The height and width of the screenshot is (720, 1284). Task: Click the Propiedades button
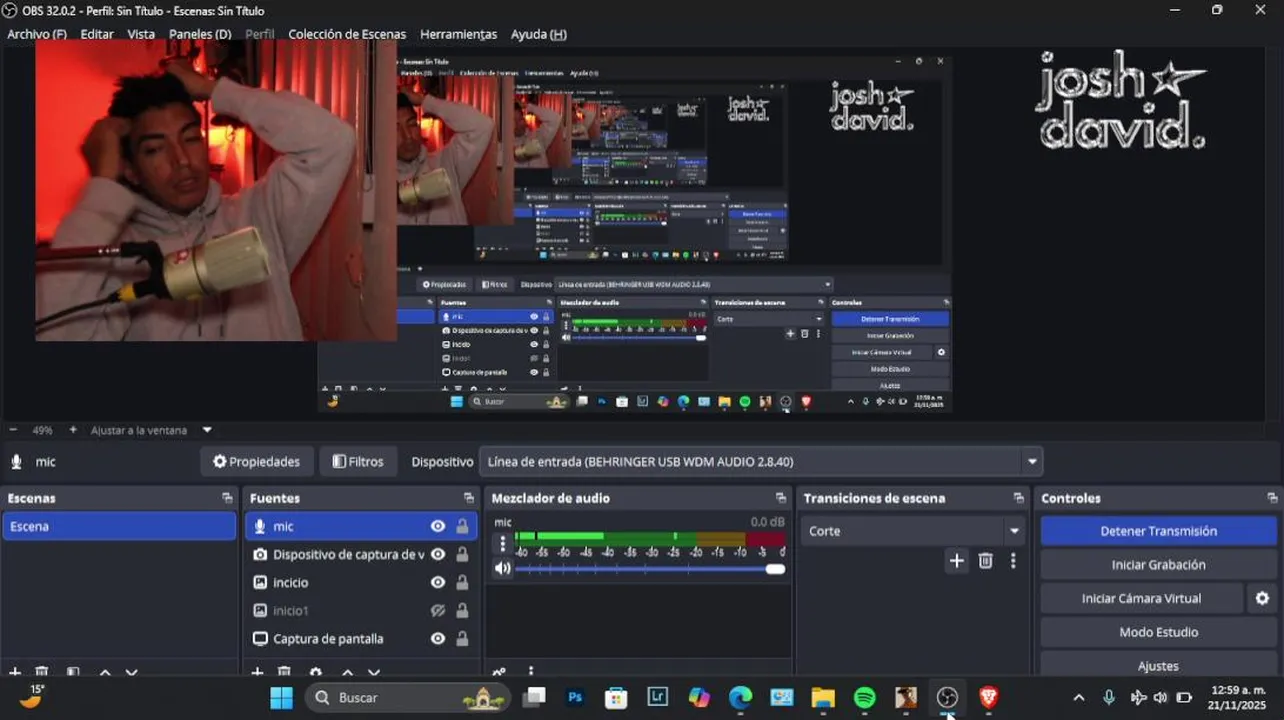point(257,462)
